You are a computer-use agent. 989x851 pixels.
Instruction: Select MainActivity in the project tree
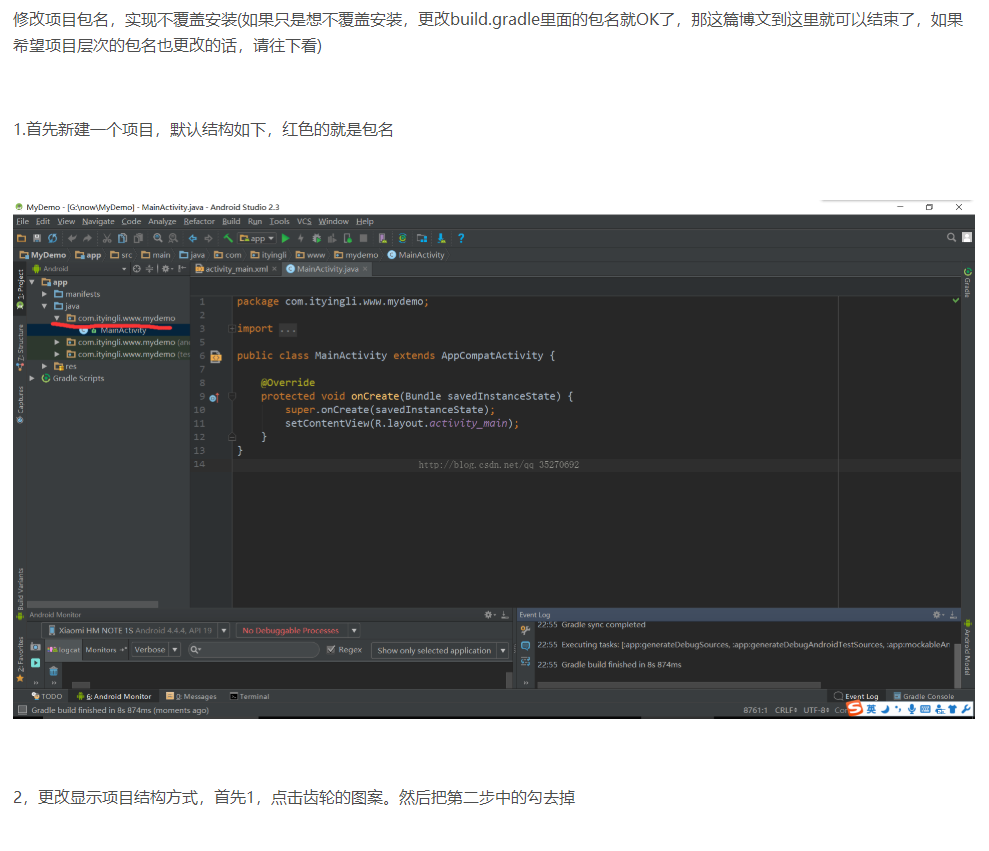(123, 330)
